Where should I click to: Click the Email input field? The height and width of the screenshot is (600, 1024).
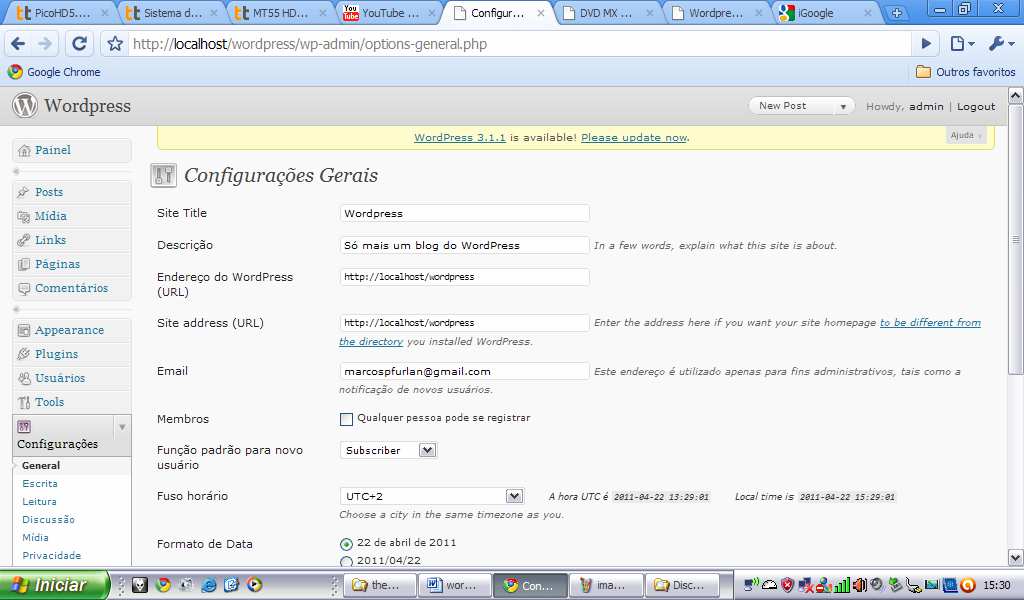[x=464, y=371]
